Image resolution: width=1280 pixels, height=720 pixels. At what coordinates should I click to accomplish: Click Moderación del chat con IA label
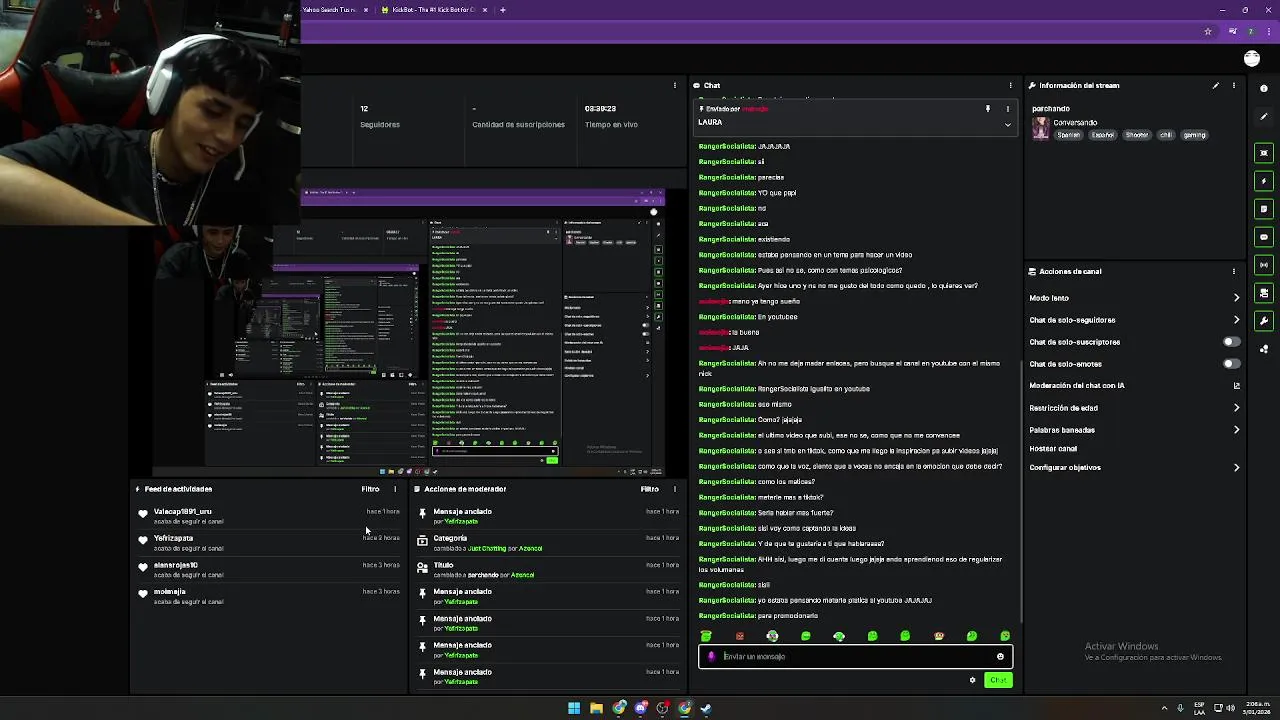1077,386
